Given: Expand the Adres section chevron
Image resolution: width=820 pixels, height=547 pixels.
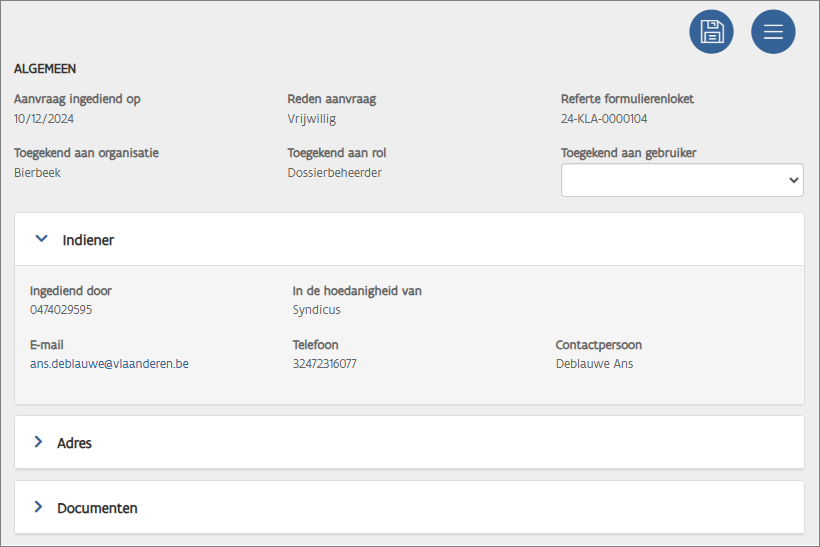Looking at the screenshot, I should point(38,442).
